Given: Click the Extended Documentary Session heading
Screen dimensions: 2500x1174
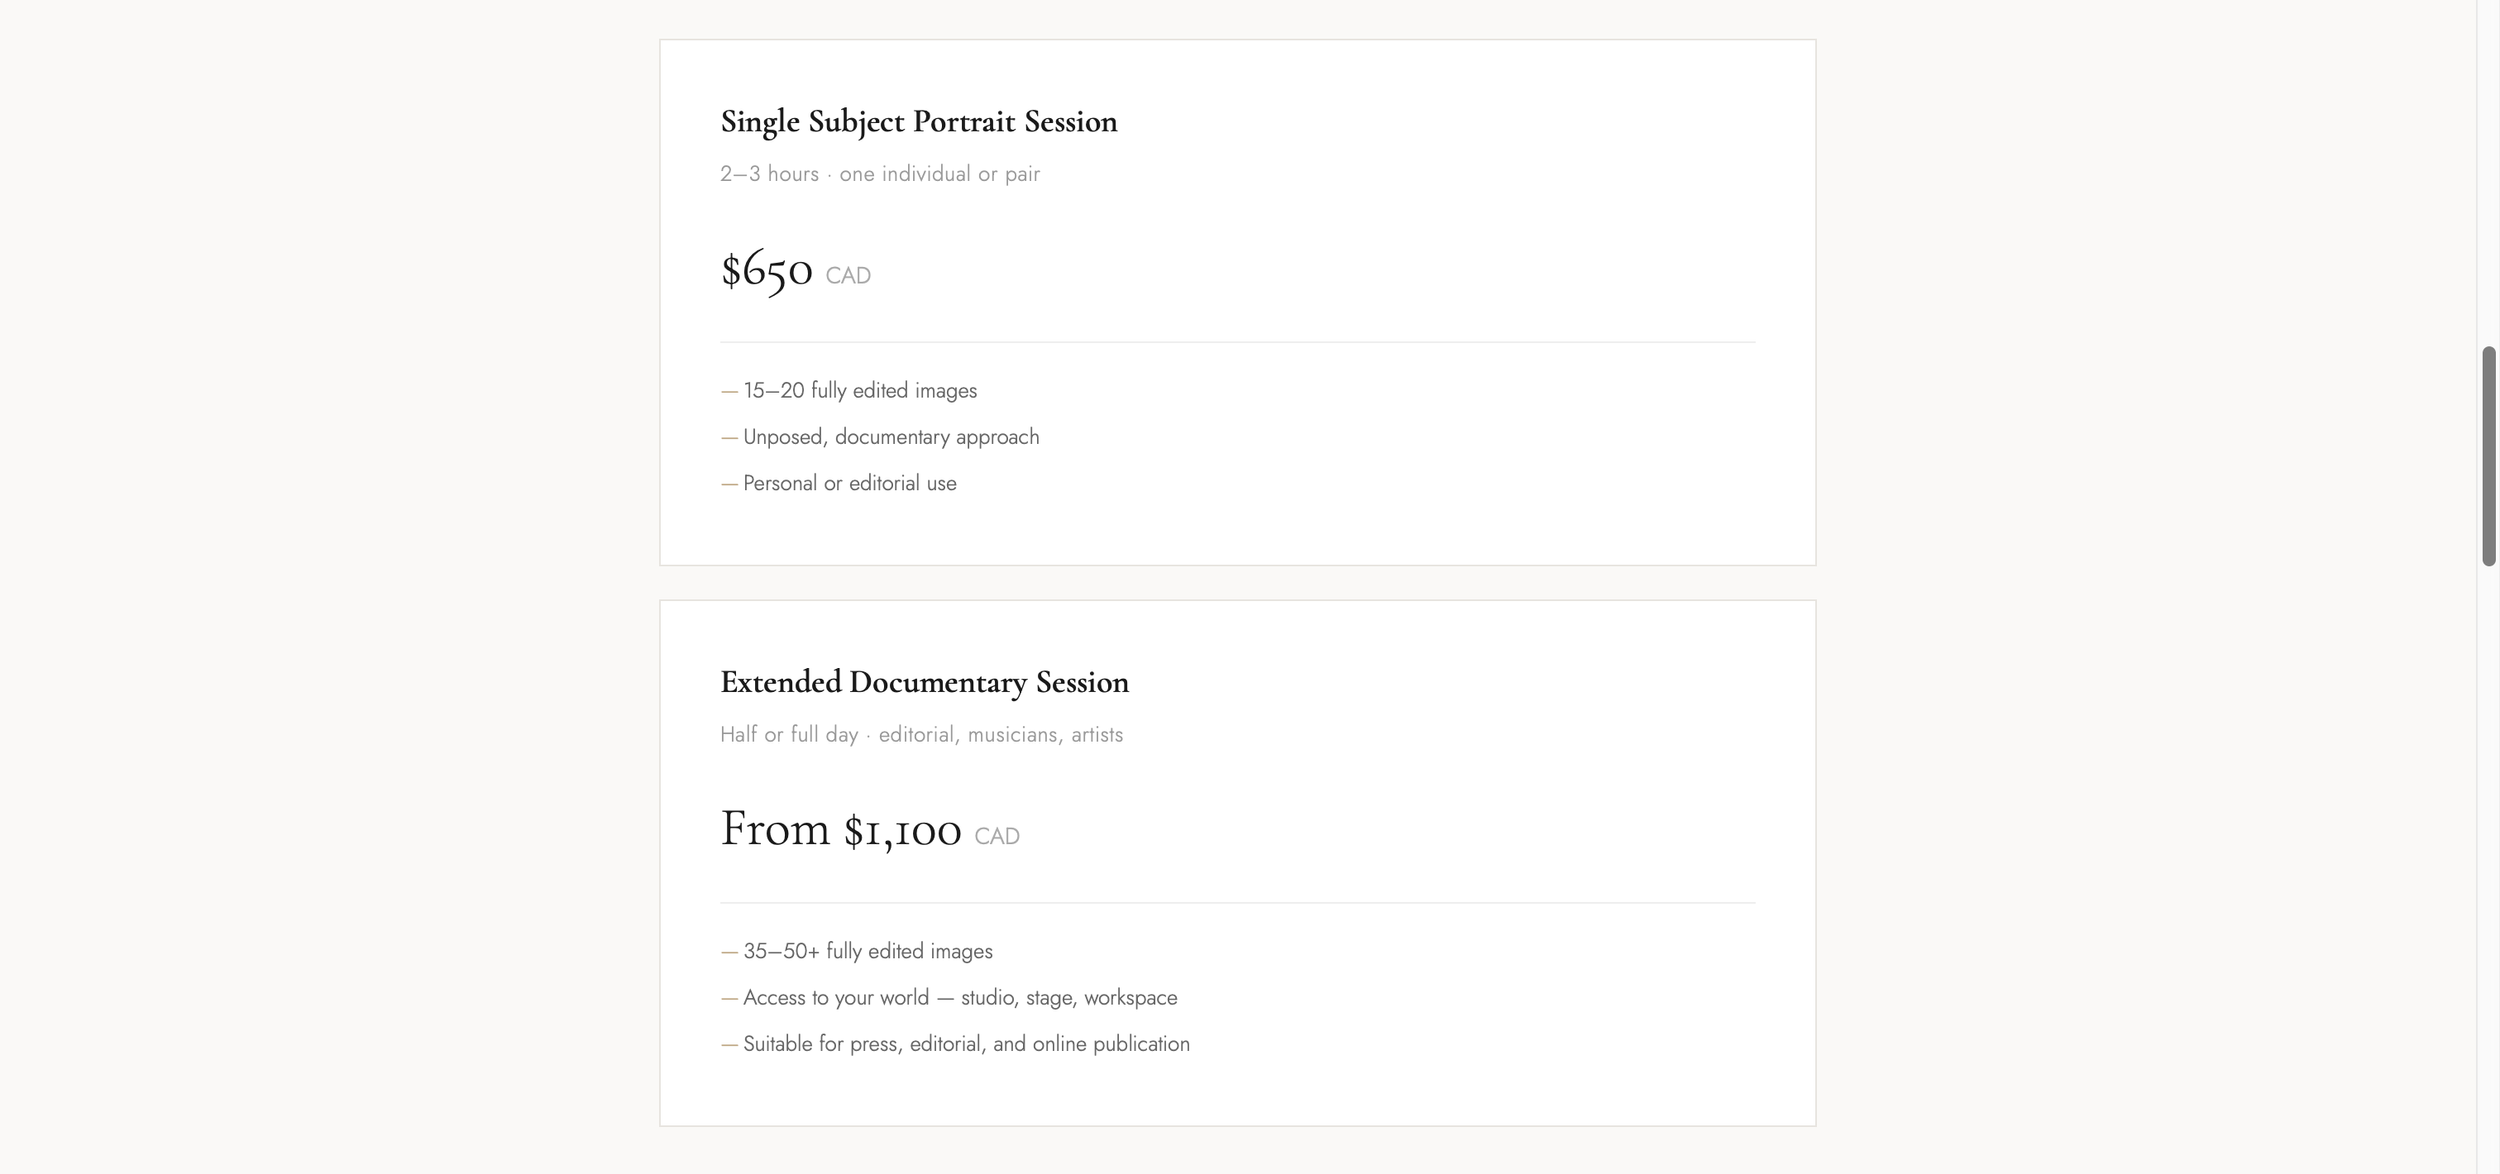Looking at the screenshot, I should coord(924,683).
